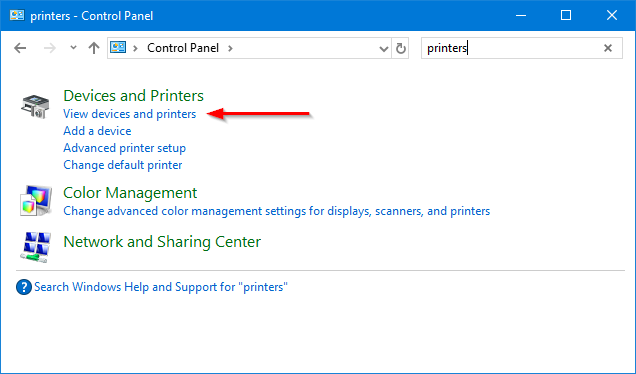This screenshot has width=636, height=374.
Task: Maximize the Control Panel window
Action: tap(566, 15)
